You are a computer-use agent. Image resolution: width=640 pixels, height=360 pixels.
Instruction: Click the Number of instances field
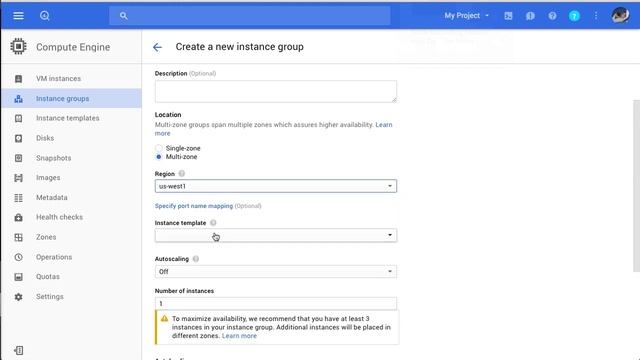pos(276,303)
